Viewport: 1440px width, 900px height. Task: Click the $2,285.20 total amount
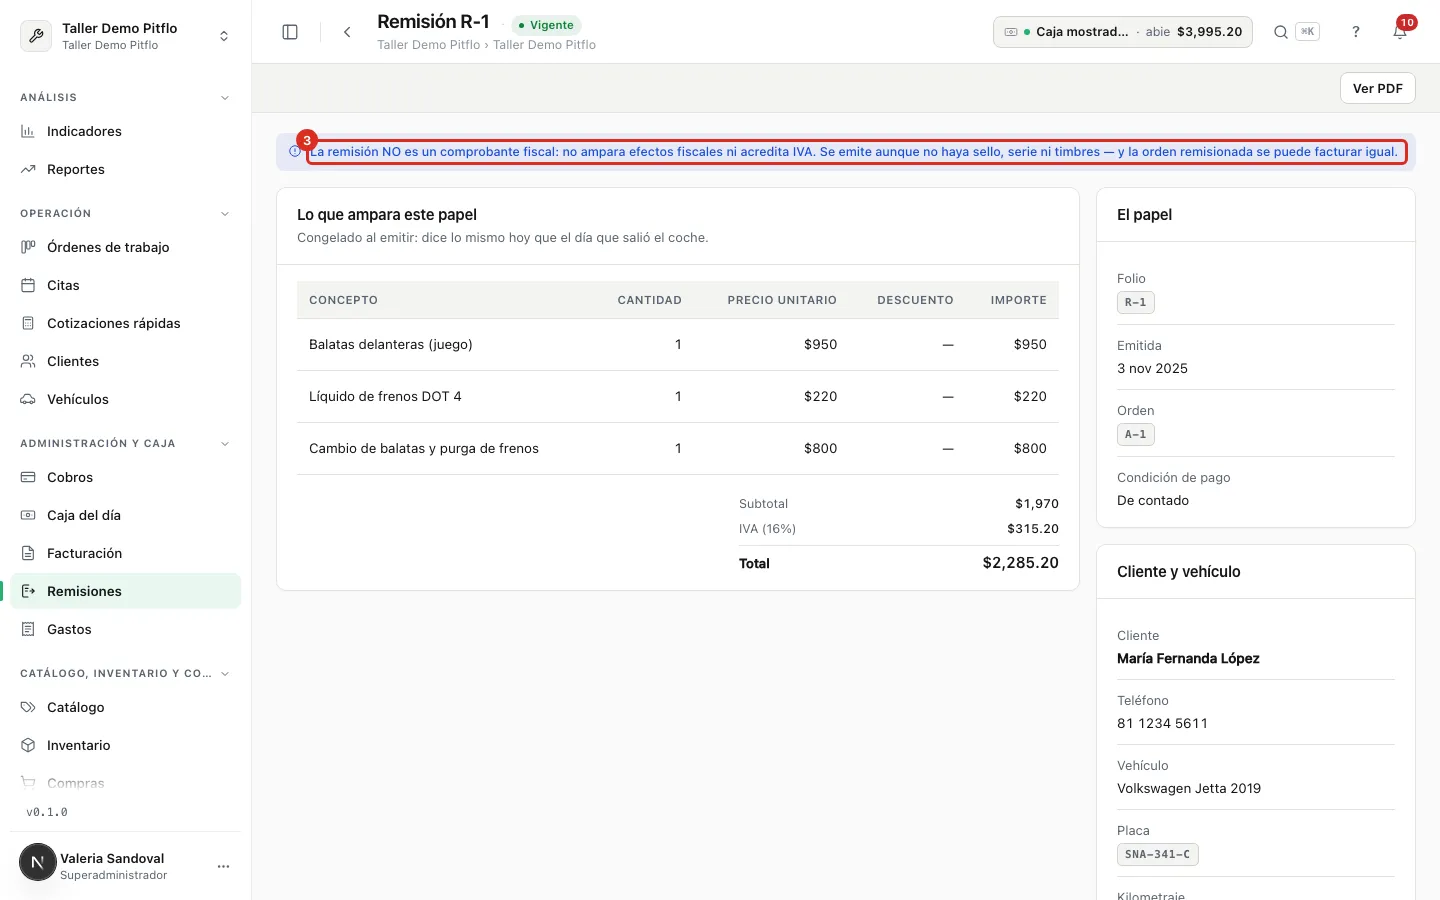pyautogui.click(x=1020, y=563)
